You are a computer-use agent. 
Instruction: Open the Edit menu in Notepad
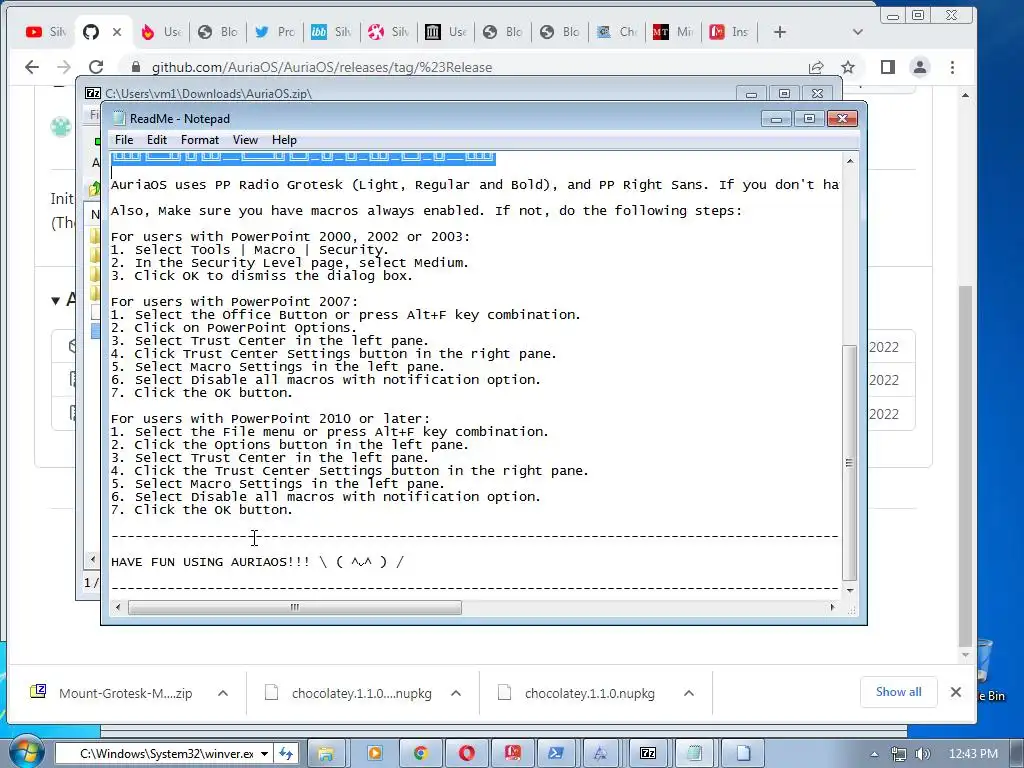(x=157, y=140)
